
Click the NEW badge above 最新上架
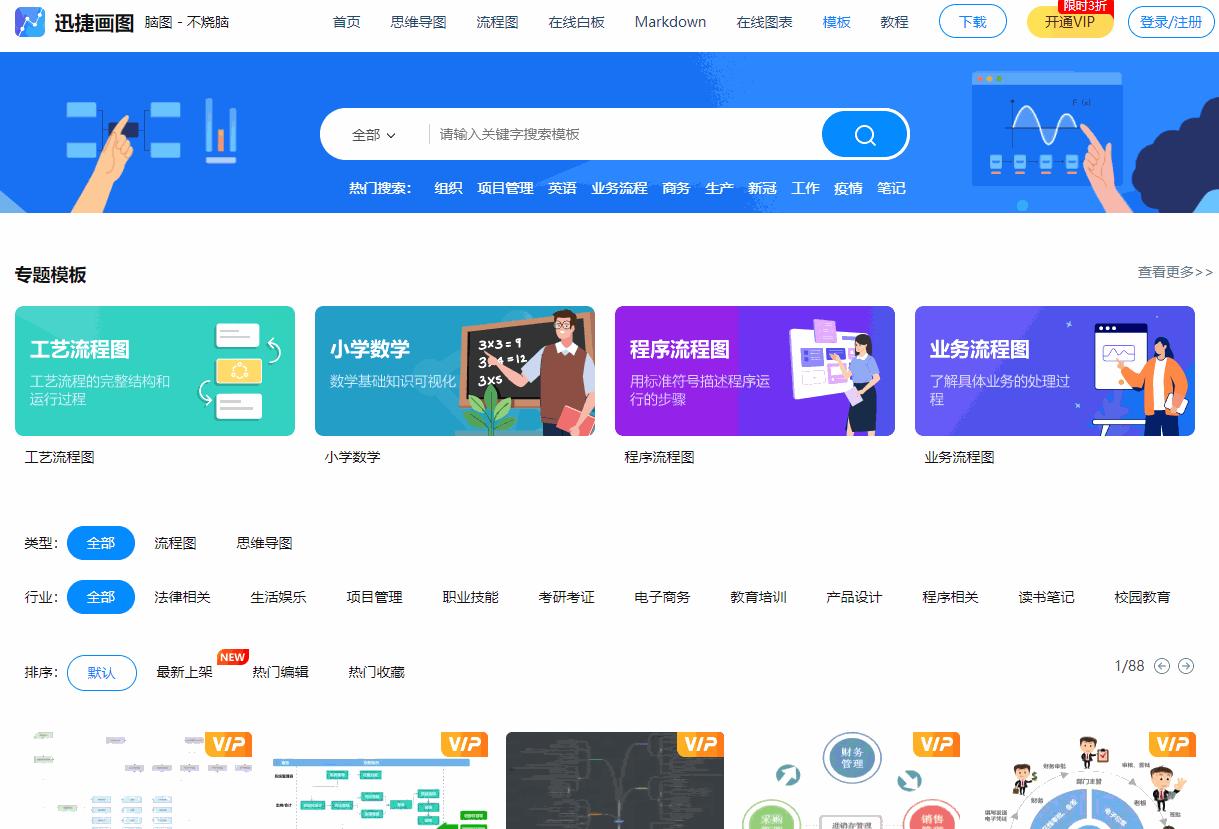(232, 656)
